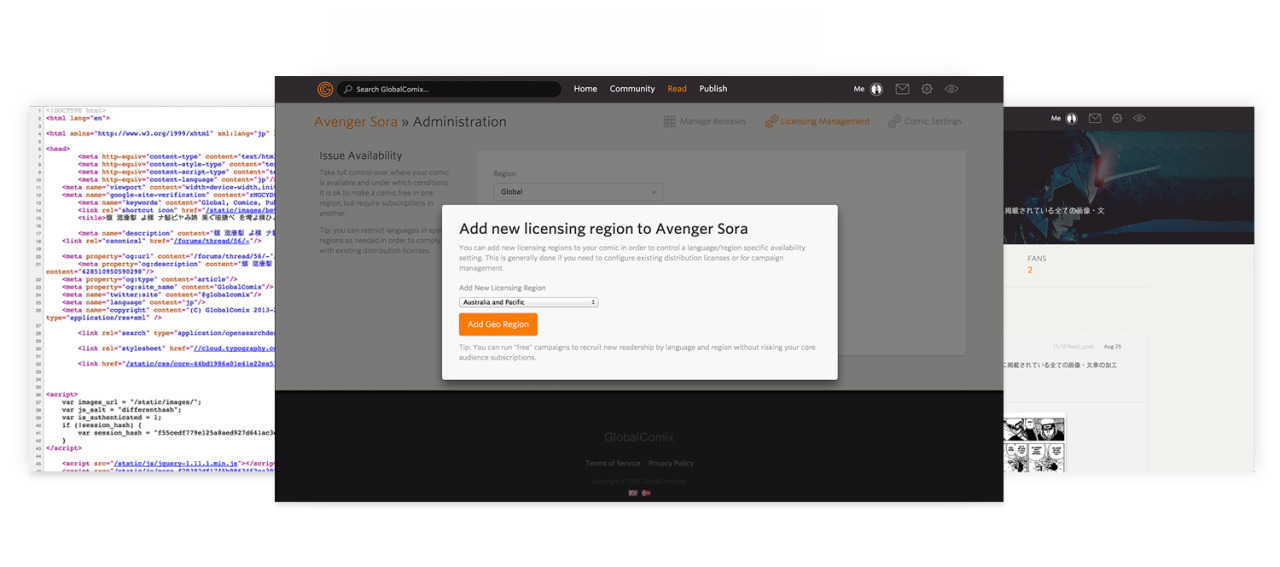Go to the Community menu item
The width and height of the screenshot is (1280, 567).
632,89
